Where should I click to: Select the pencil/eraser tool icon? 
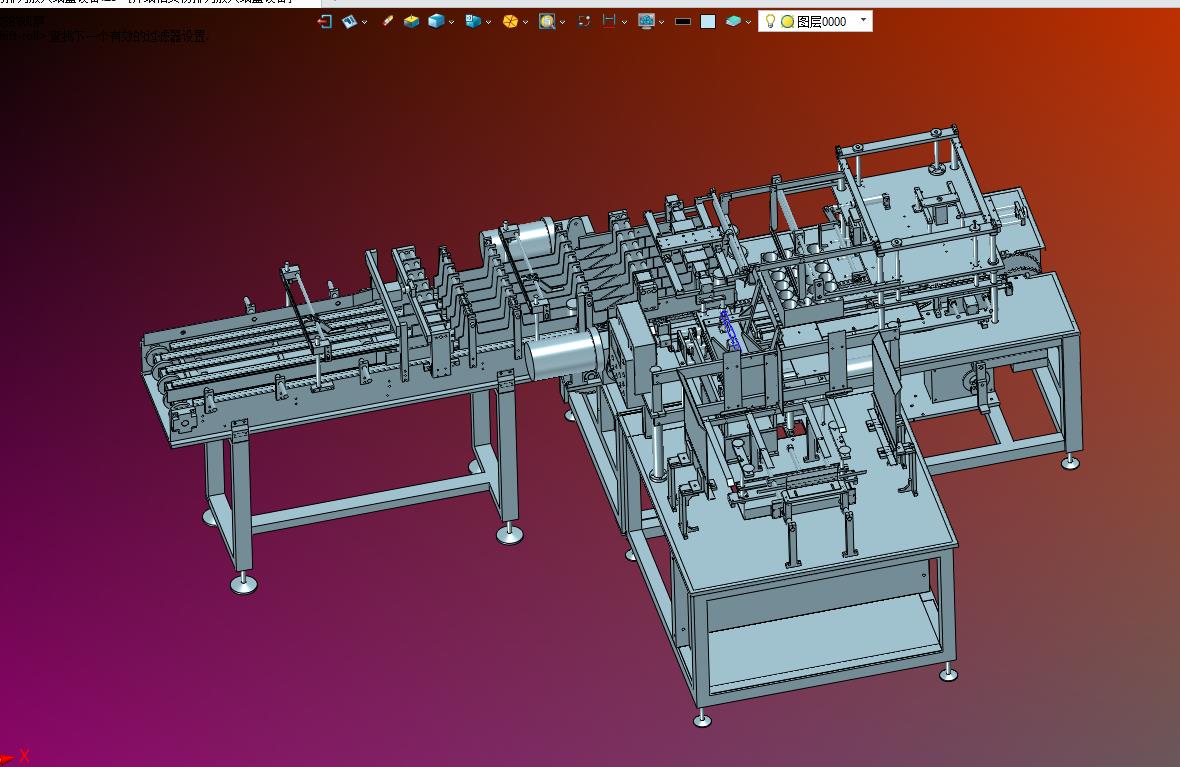(388, 21)
